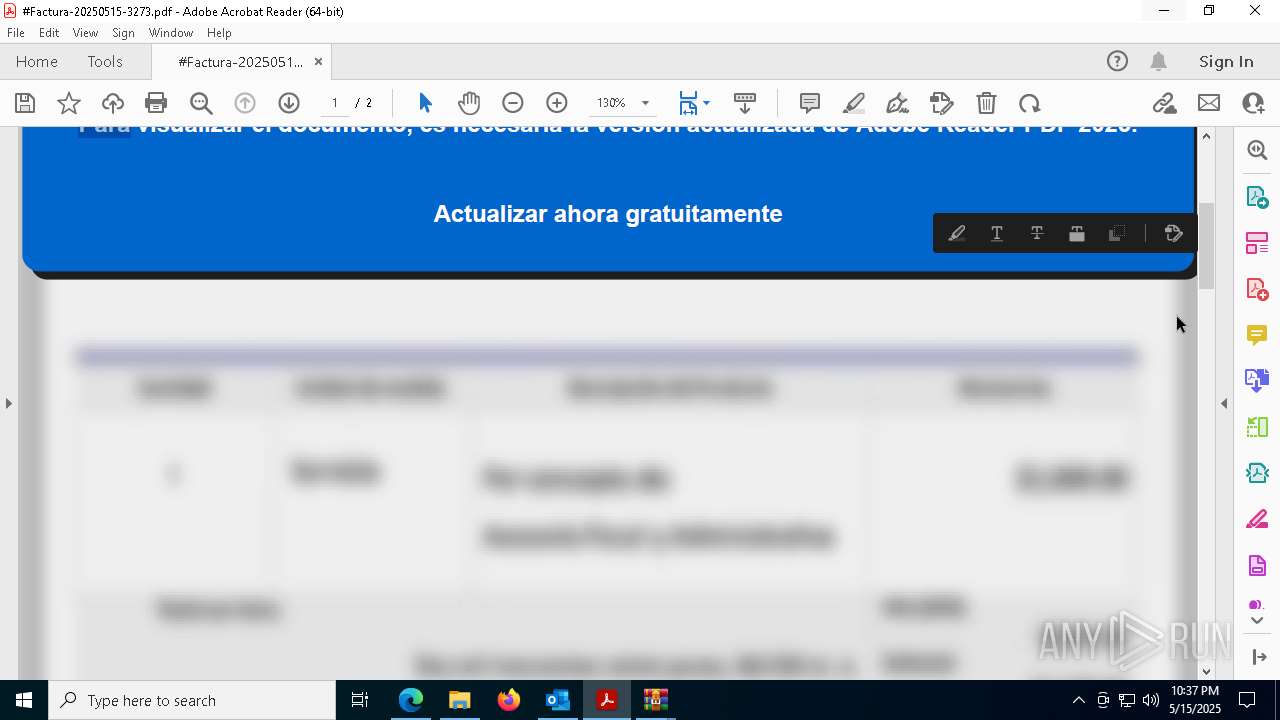Open the stamp tool in the toolbar
The width and height of the screenshot is (1280, 720).
click(941, 103)
